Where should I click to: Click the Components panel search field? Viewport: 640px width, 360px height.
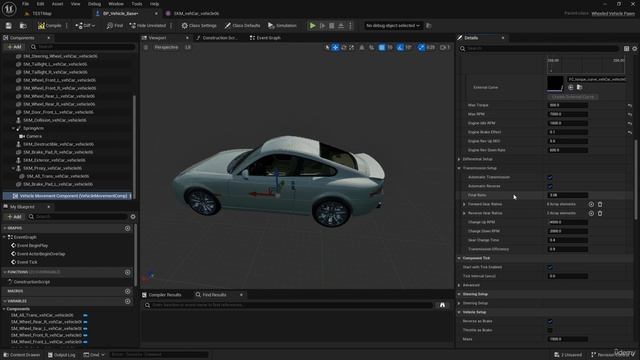tap(82, 47)
